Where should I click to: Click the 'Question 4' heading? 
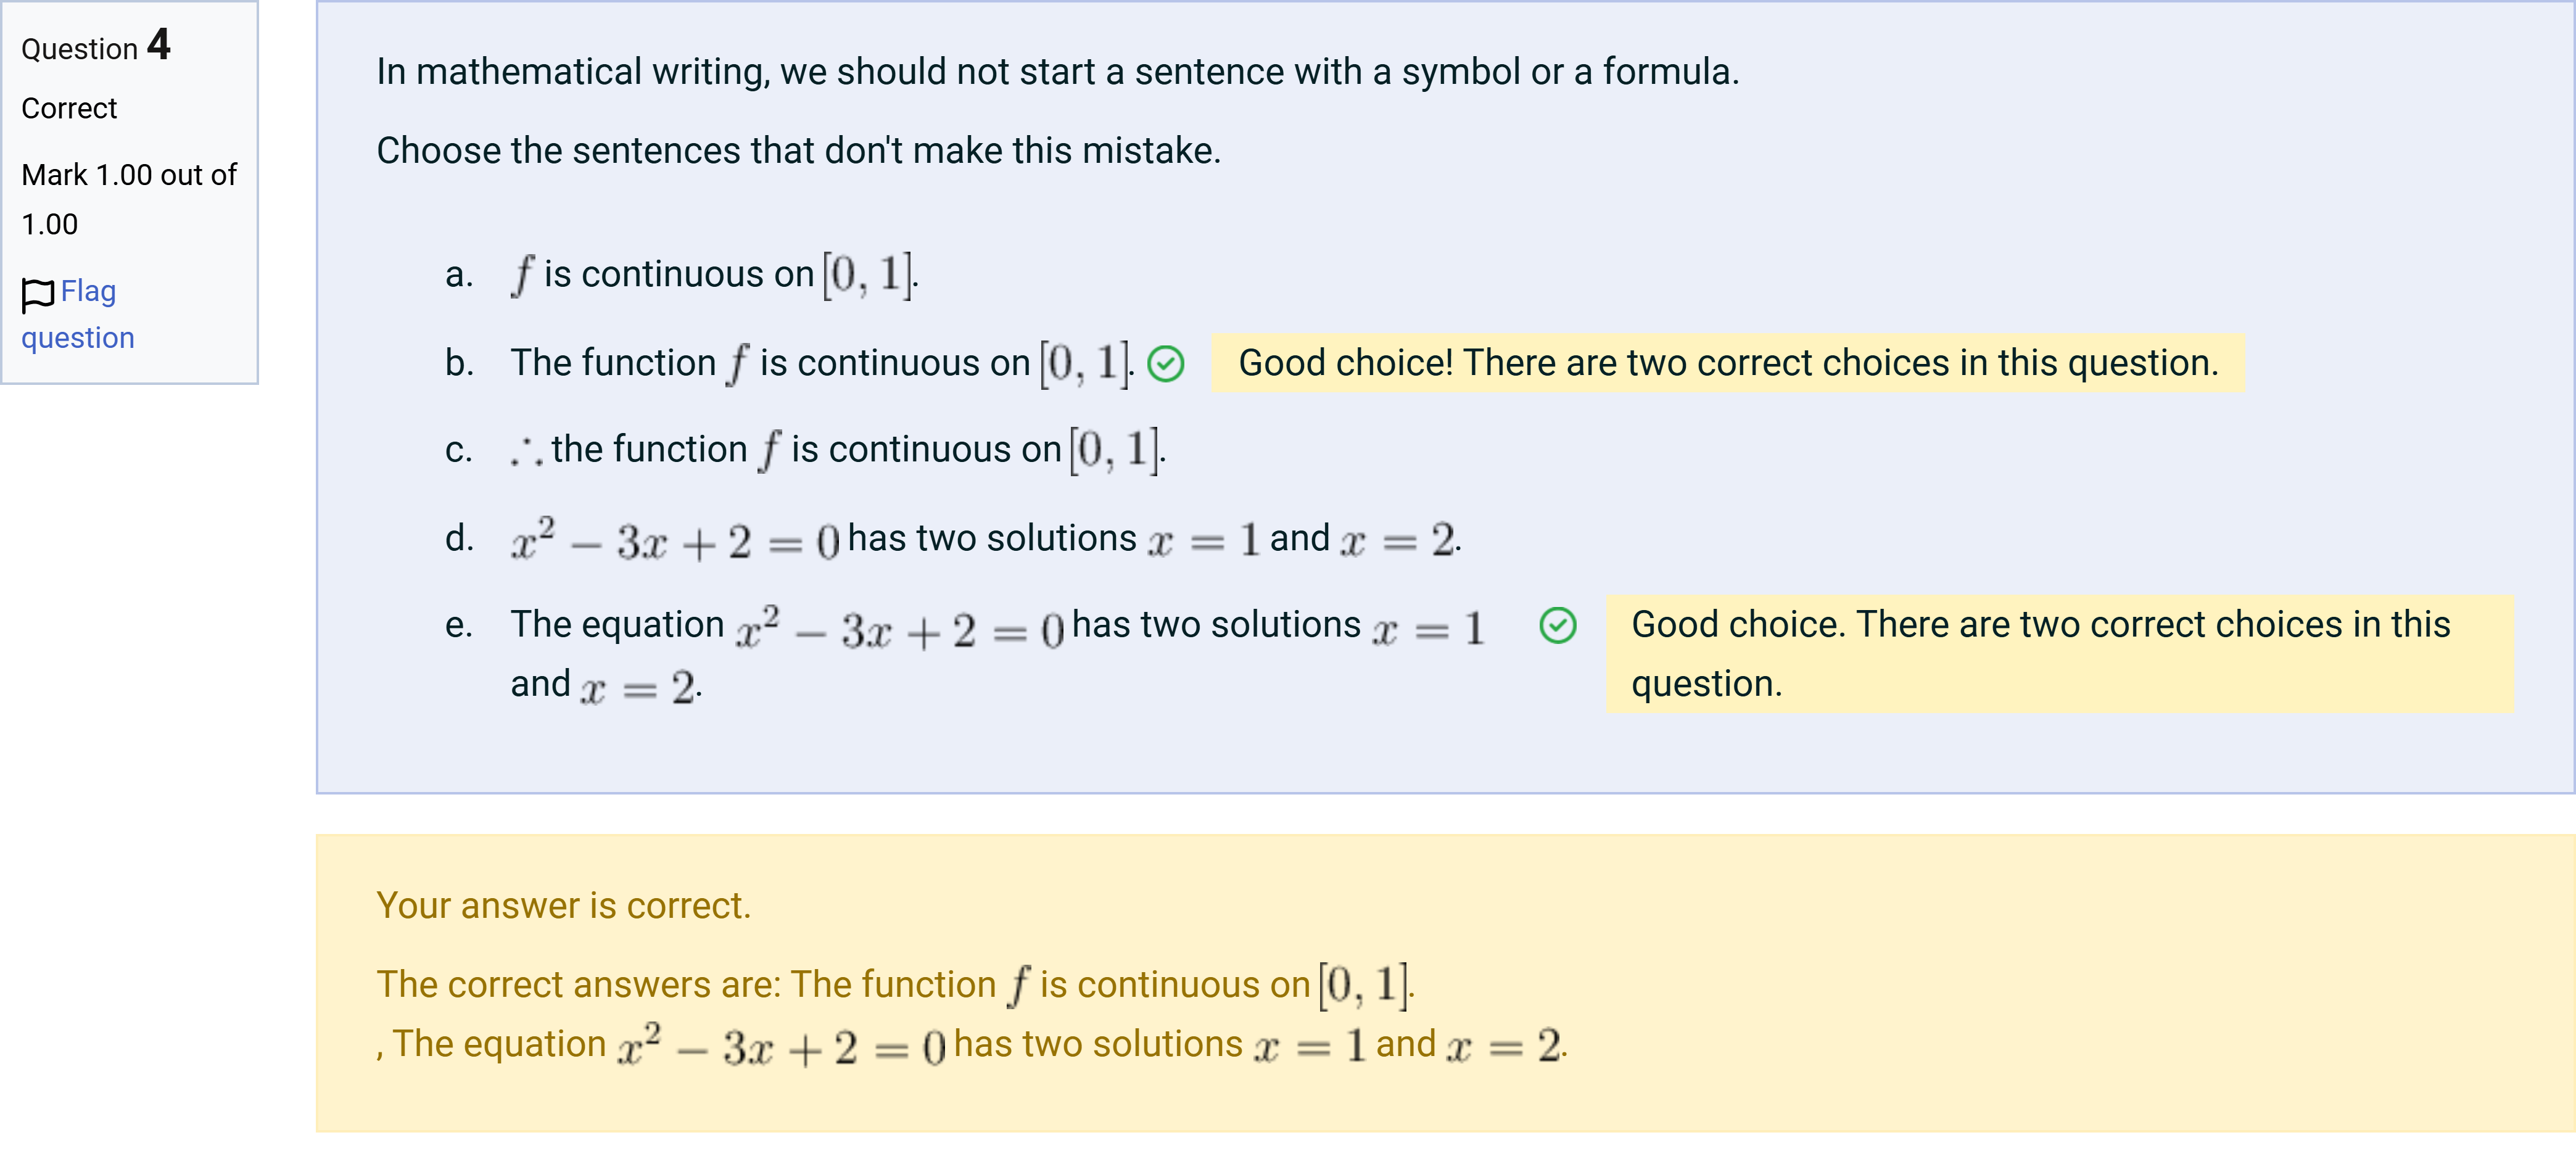click(96, 46)
